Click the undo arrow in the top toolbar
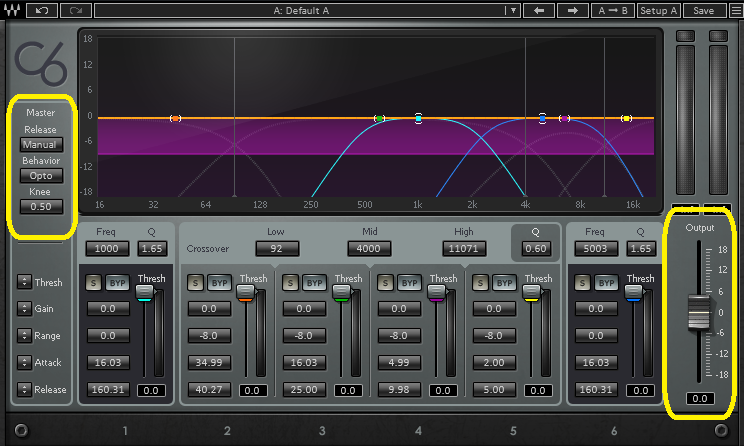 coord(40,10)
